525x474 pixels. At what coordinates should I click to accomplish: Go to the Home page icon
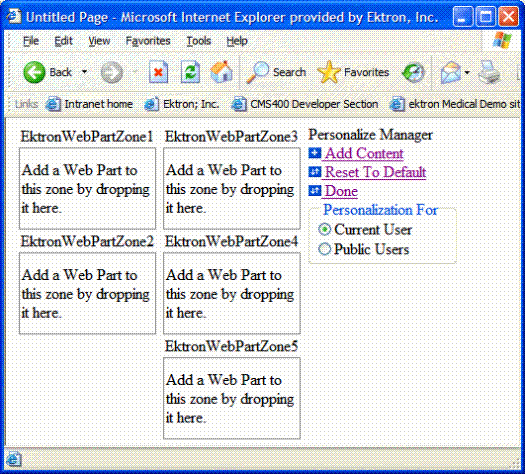click(x=221, y=72)
